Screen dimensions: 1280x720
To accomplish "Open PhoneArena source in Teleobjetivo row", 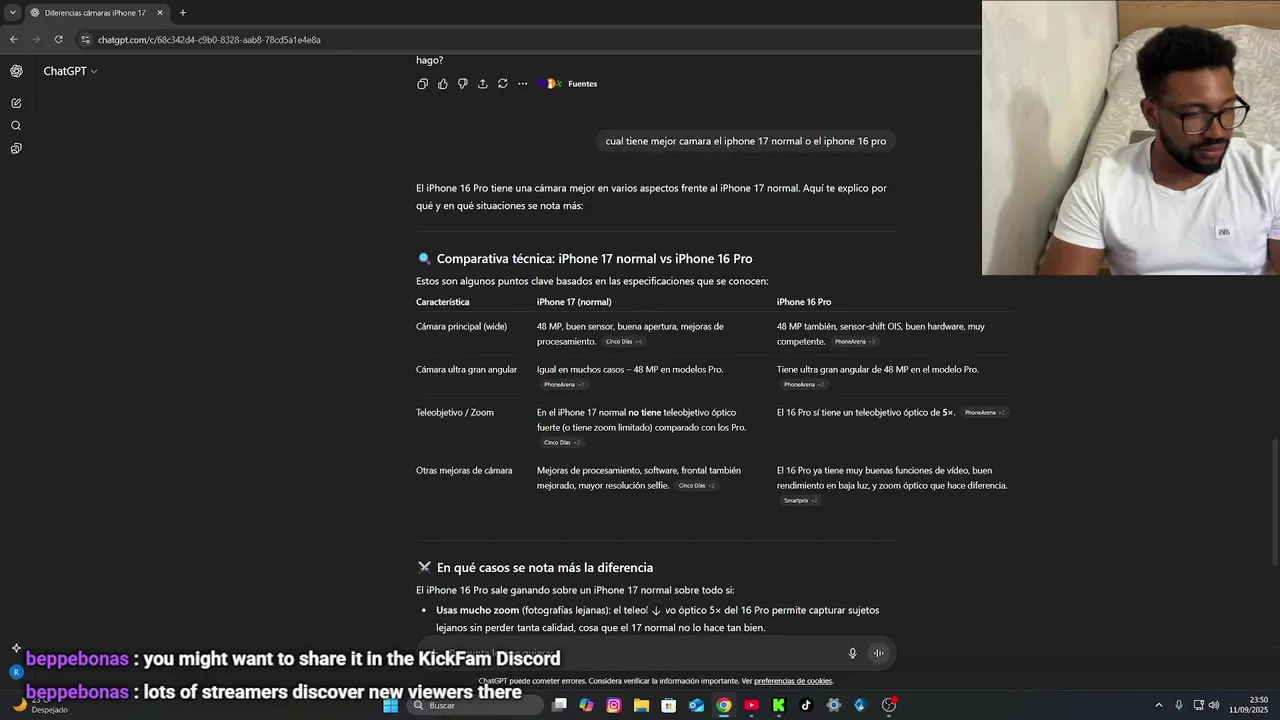I will coord(985,413).
